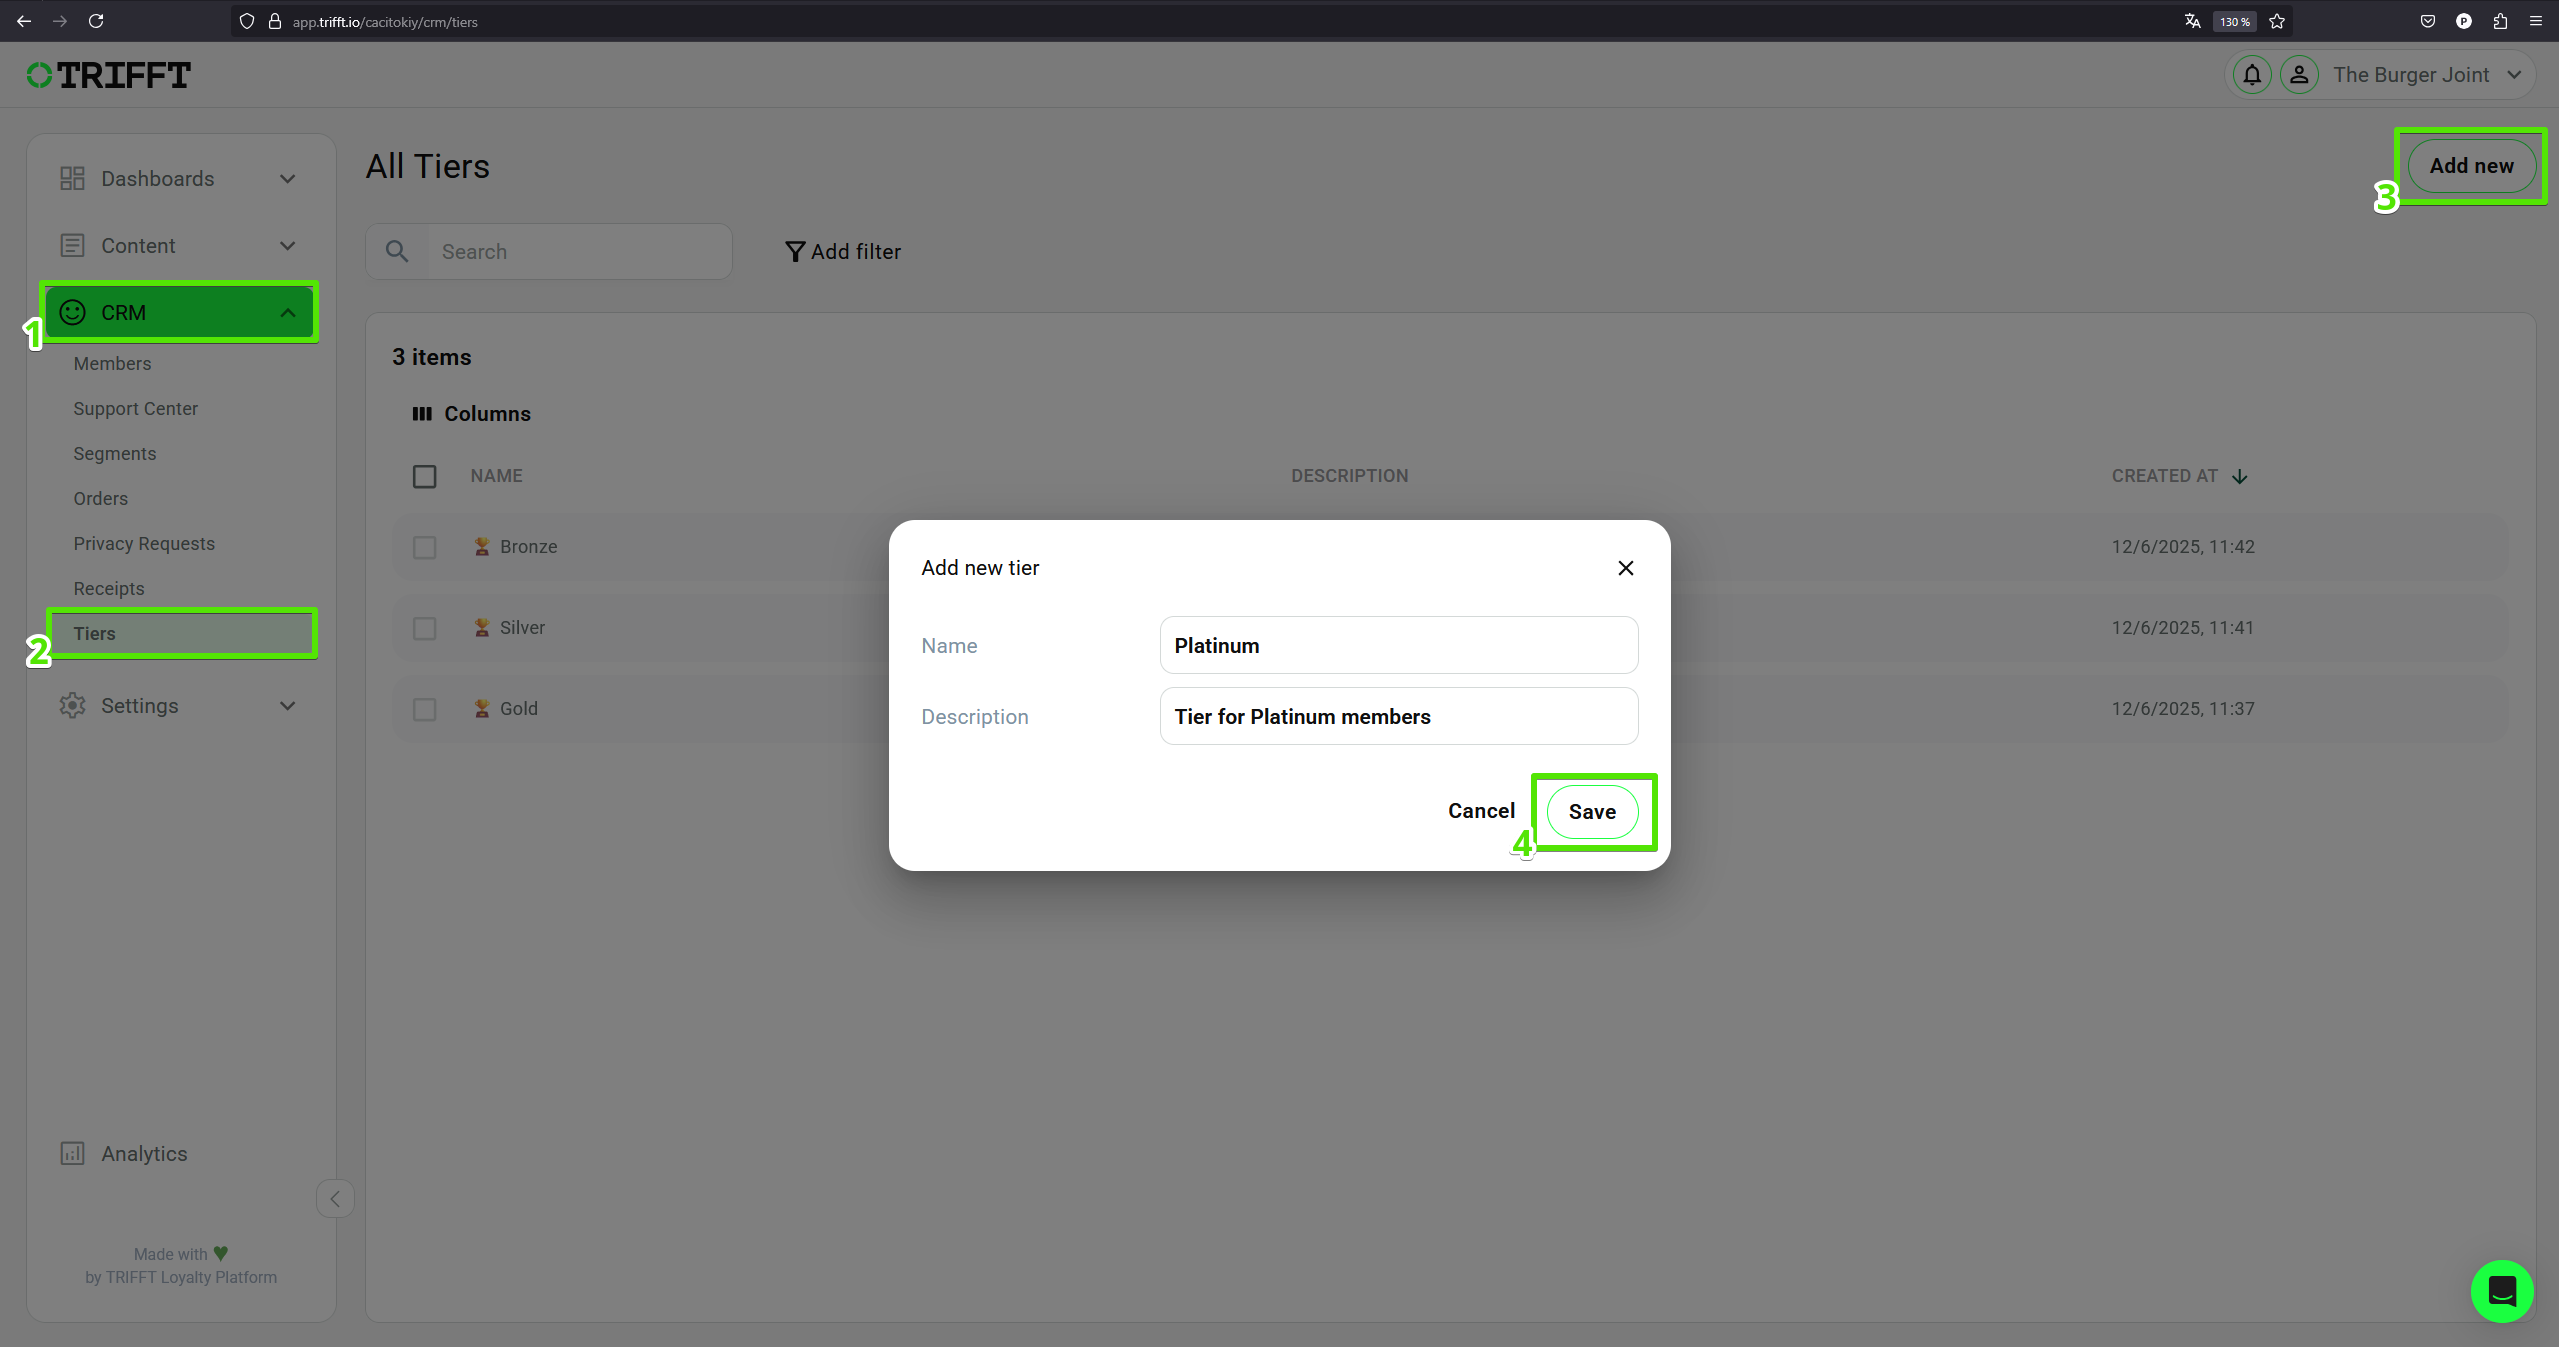Close the Add new tier dialog

coord(1625,568)
